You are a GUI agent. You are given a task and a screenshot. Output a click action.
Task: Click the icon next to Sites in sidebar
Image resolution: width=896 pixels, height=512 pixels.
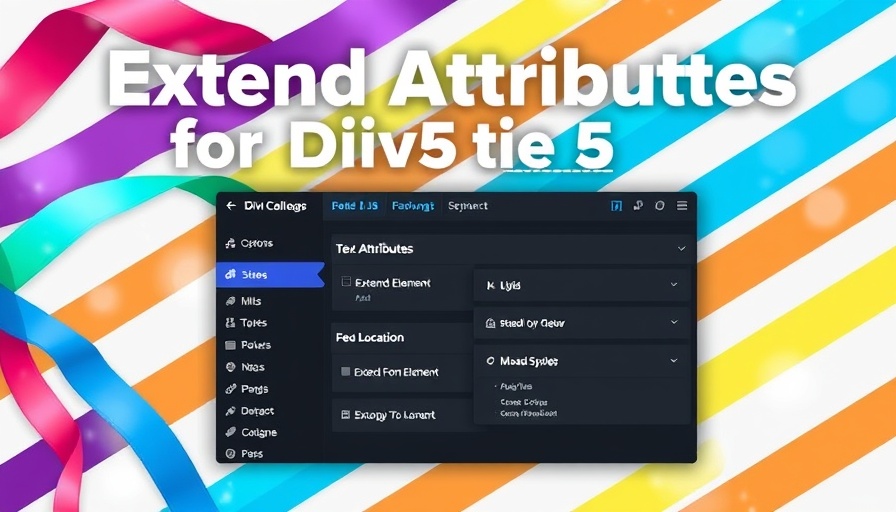tap(230, 274)
